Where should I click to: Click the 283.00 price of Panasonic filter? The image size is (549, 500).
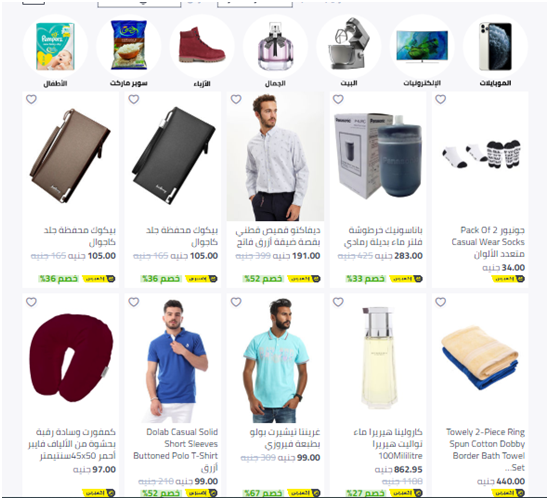click(x=408, y=256)
